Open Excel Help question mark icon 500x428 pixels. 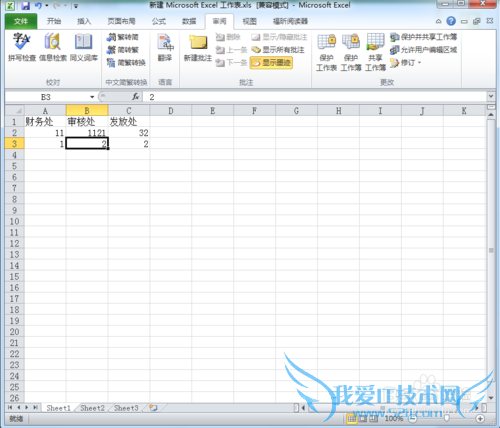coord(451,21)
